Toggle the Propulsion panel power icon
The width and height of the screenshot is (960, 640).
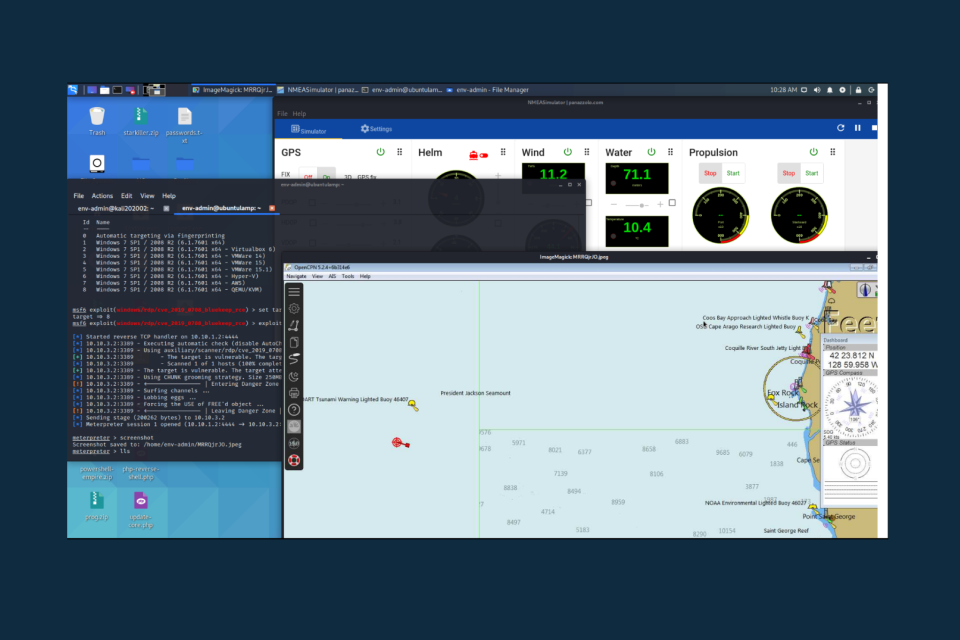tap(814, 152)
